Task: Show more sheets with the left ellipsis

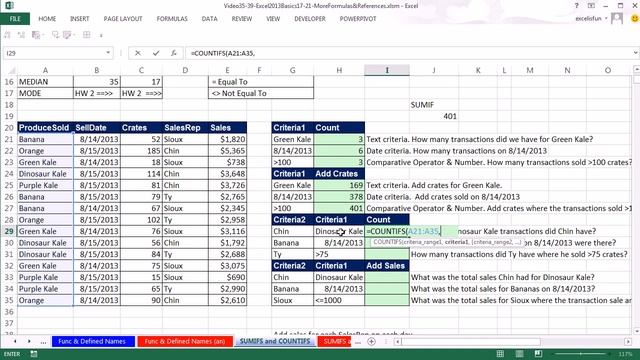Action: tap(43, 342)
